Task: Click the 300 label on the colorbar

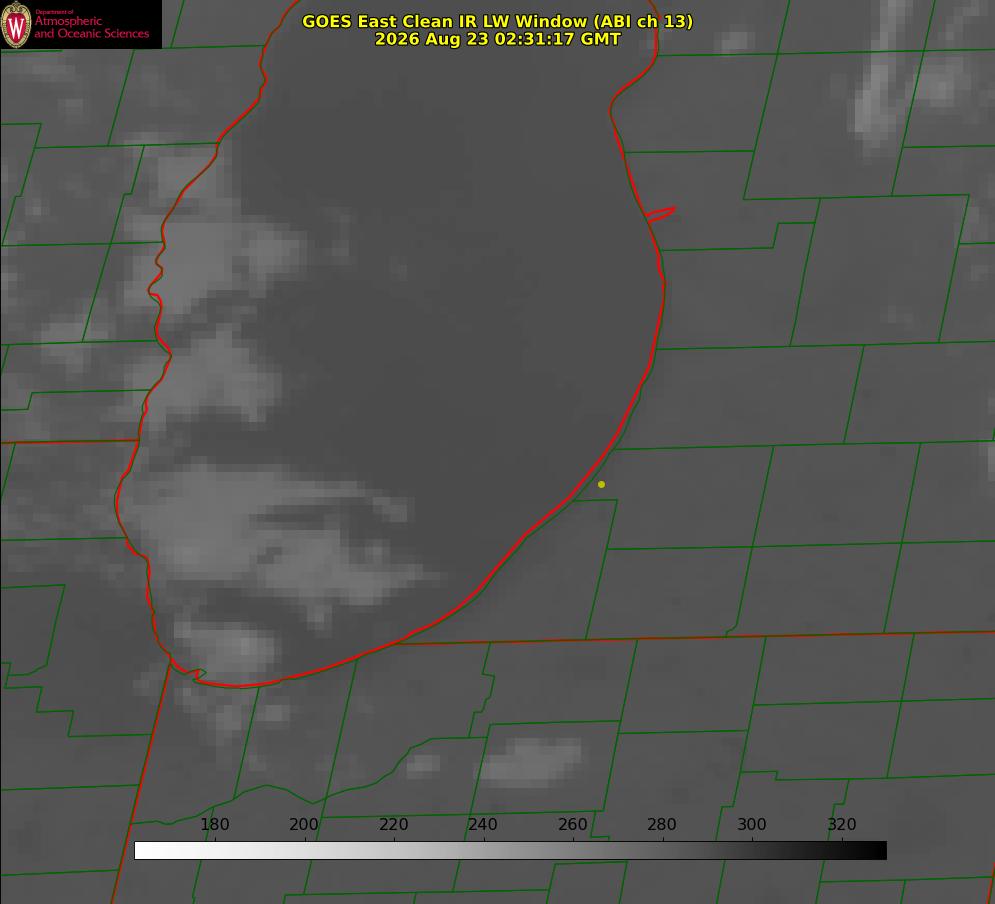Action: 752,824
